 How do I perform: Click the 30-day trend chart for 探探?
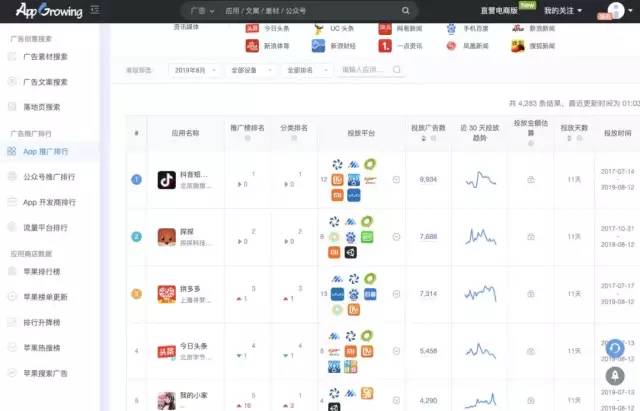(x=480, y=237)
